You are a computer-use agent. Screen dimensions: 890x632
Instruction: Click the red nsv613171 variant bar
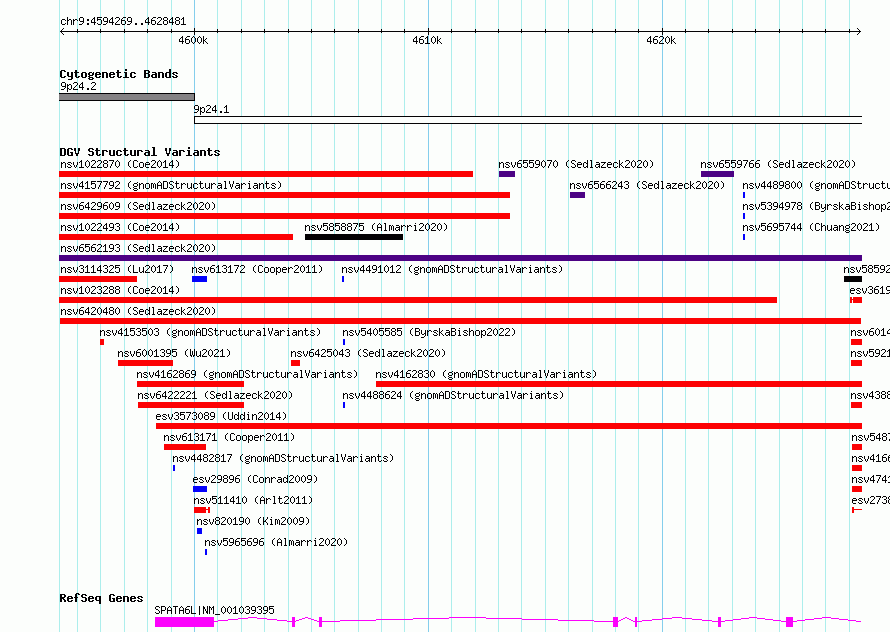pyautogui.click(x=185, y=447)
